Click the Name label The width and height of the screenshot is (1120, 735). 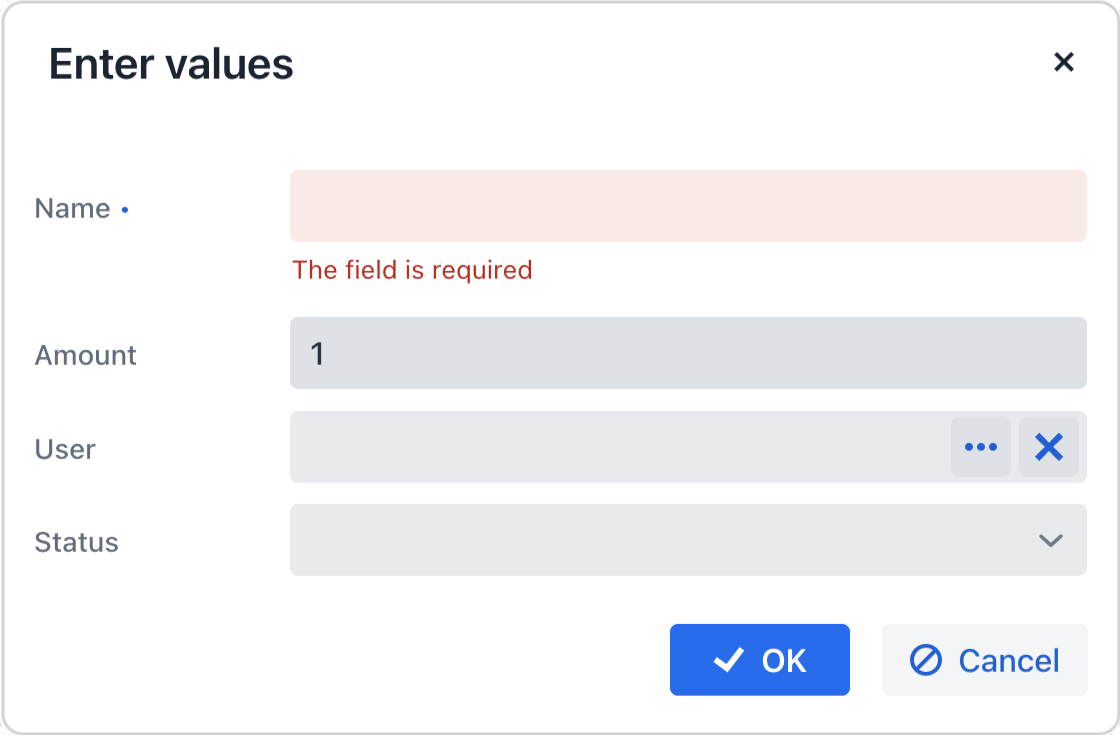point(73,208)
